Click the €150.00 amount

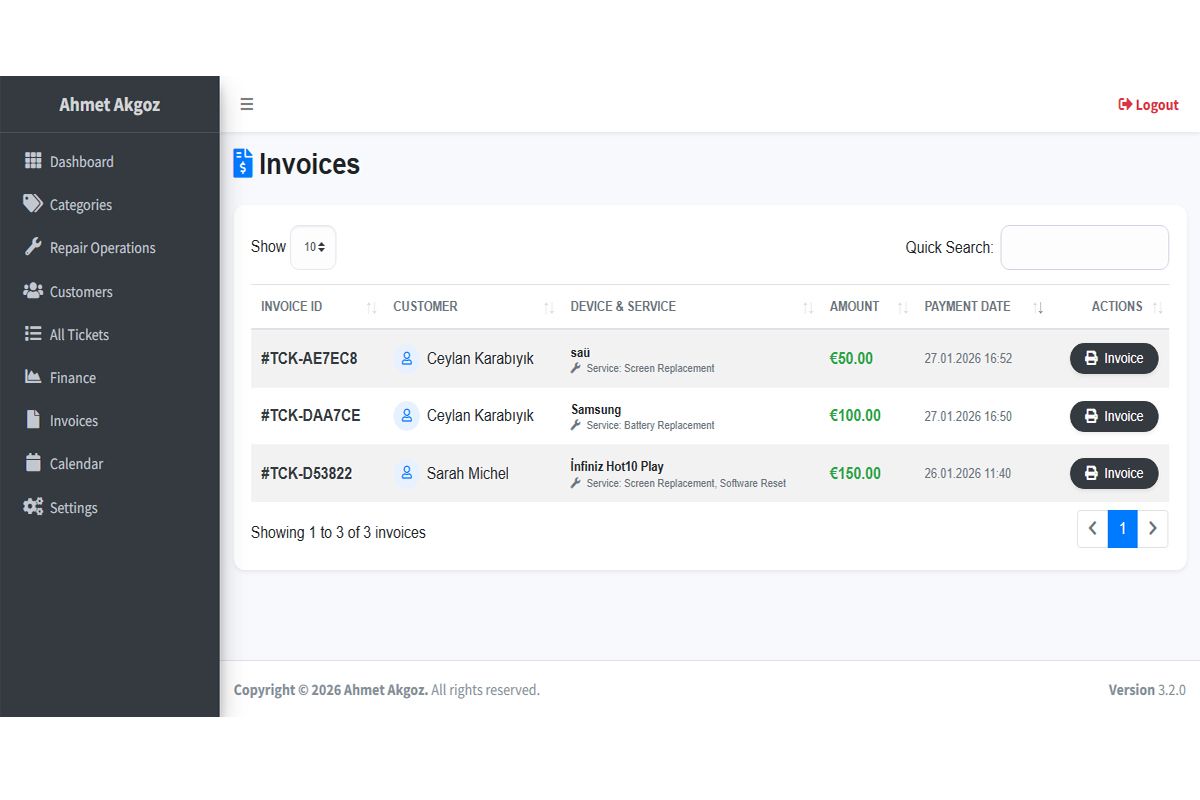855,473
